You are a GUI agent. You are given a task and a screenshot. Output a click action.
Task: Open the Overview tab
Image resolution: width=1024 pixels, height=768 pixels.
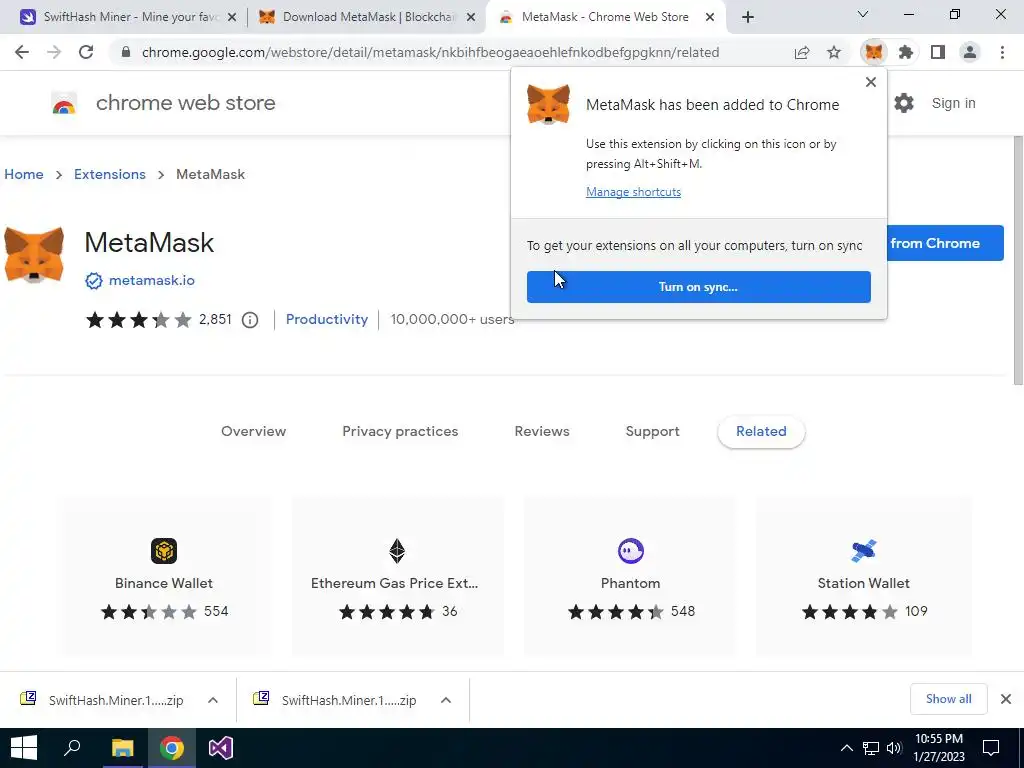point(253,432)
